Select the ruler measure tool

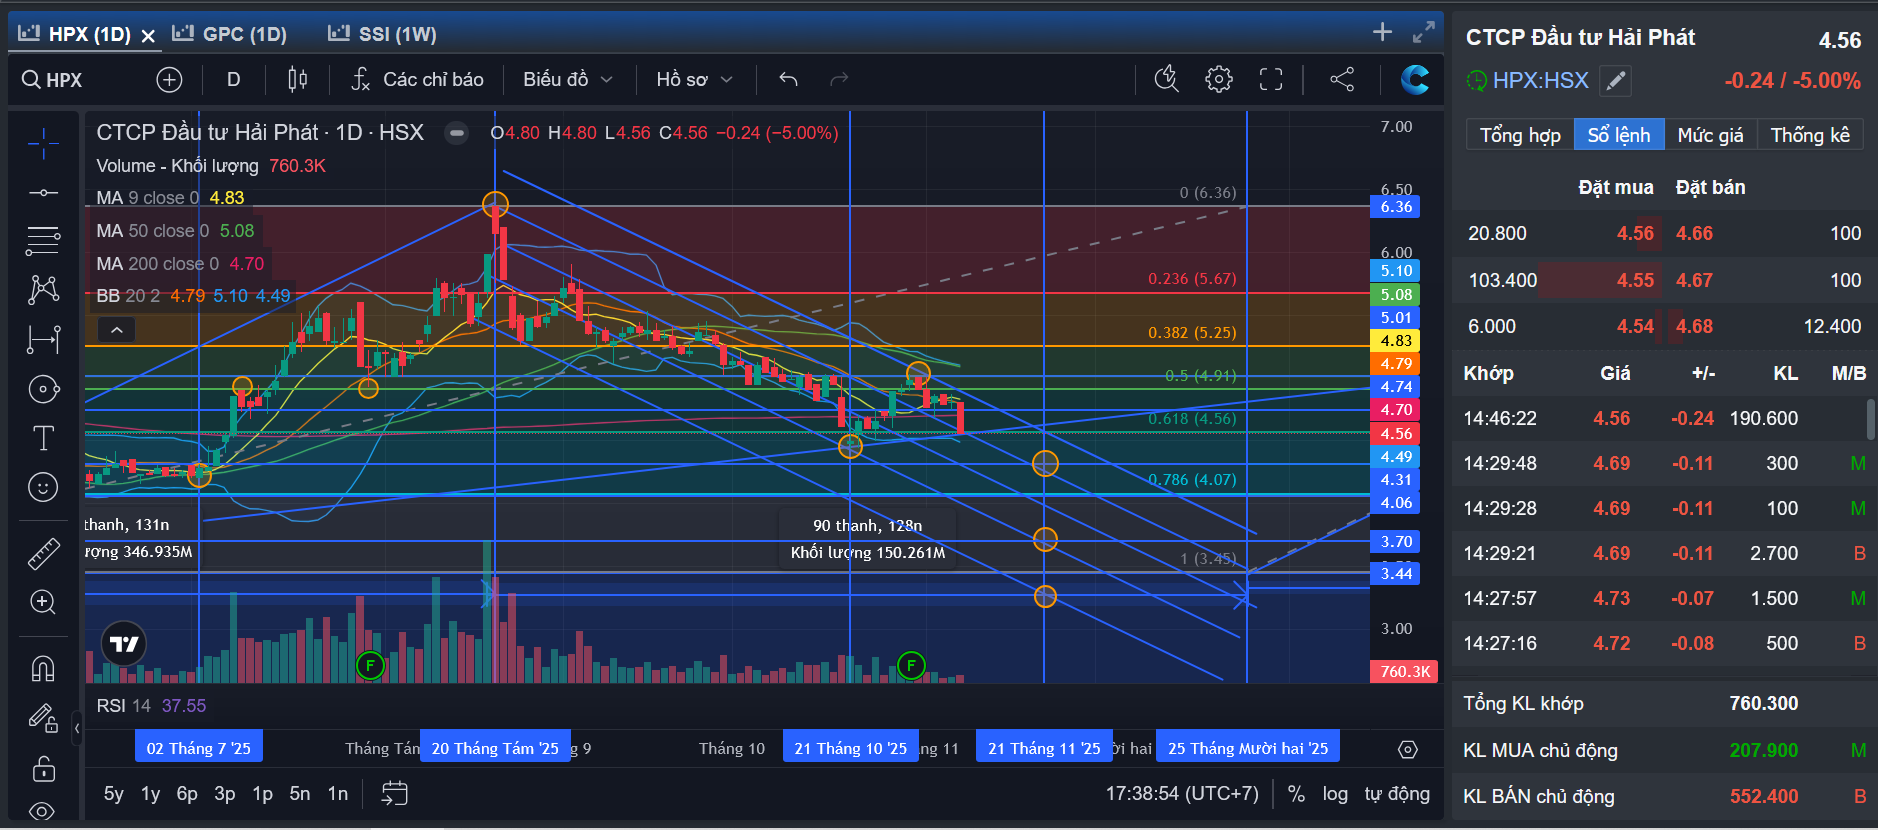click(x=43, y=553)
